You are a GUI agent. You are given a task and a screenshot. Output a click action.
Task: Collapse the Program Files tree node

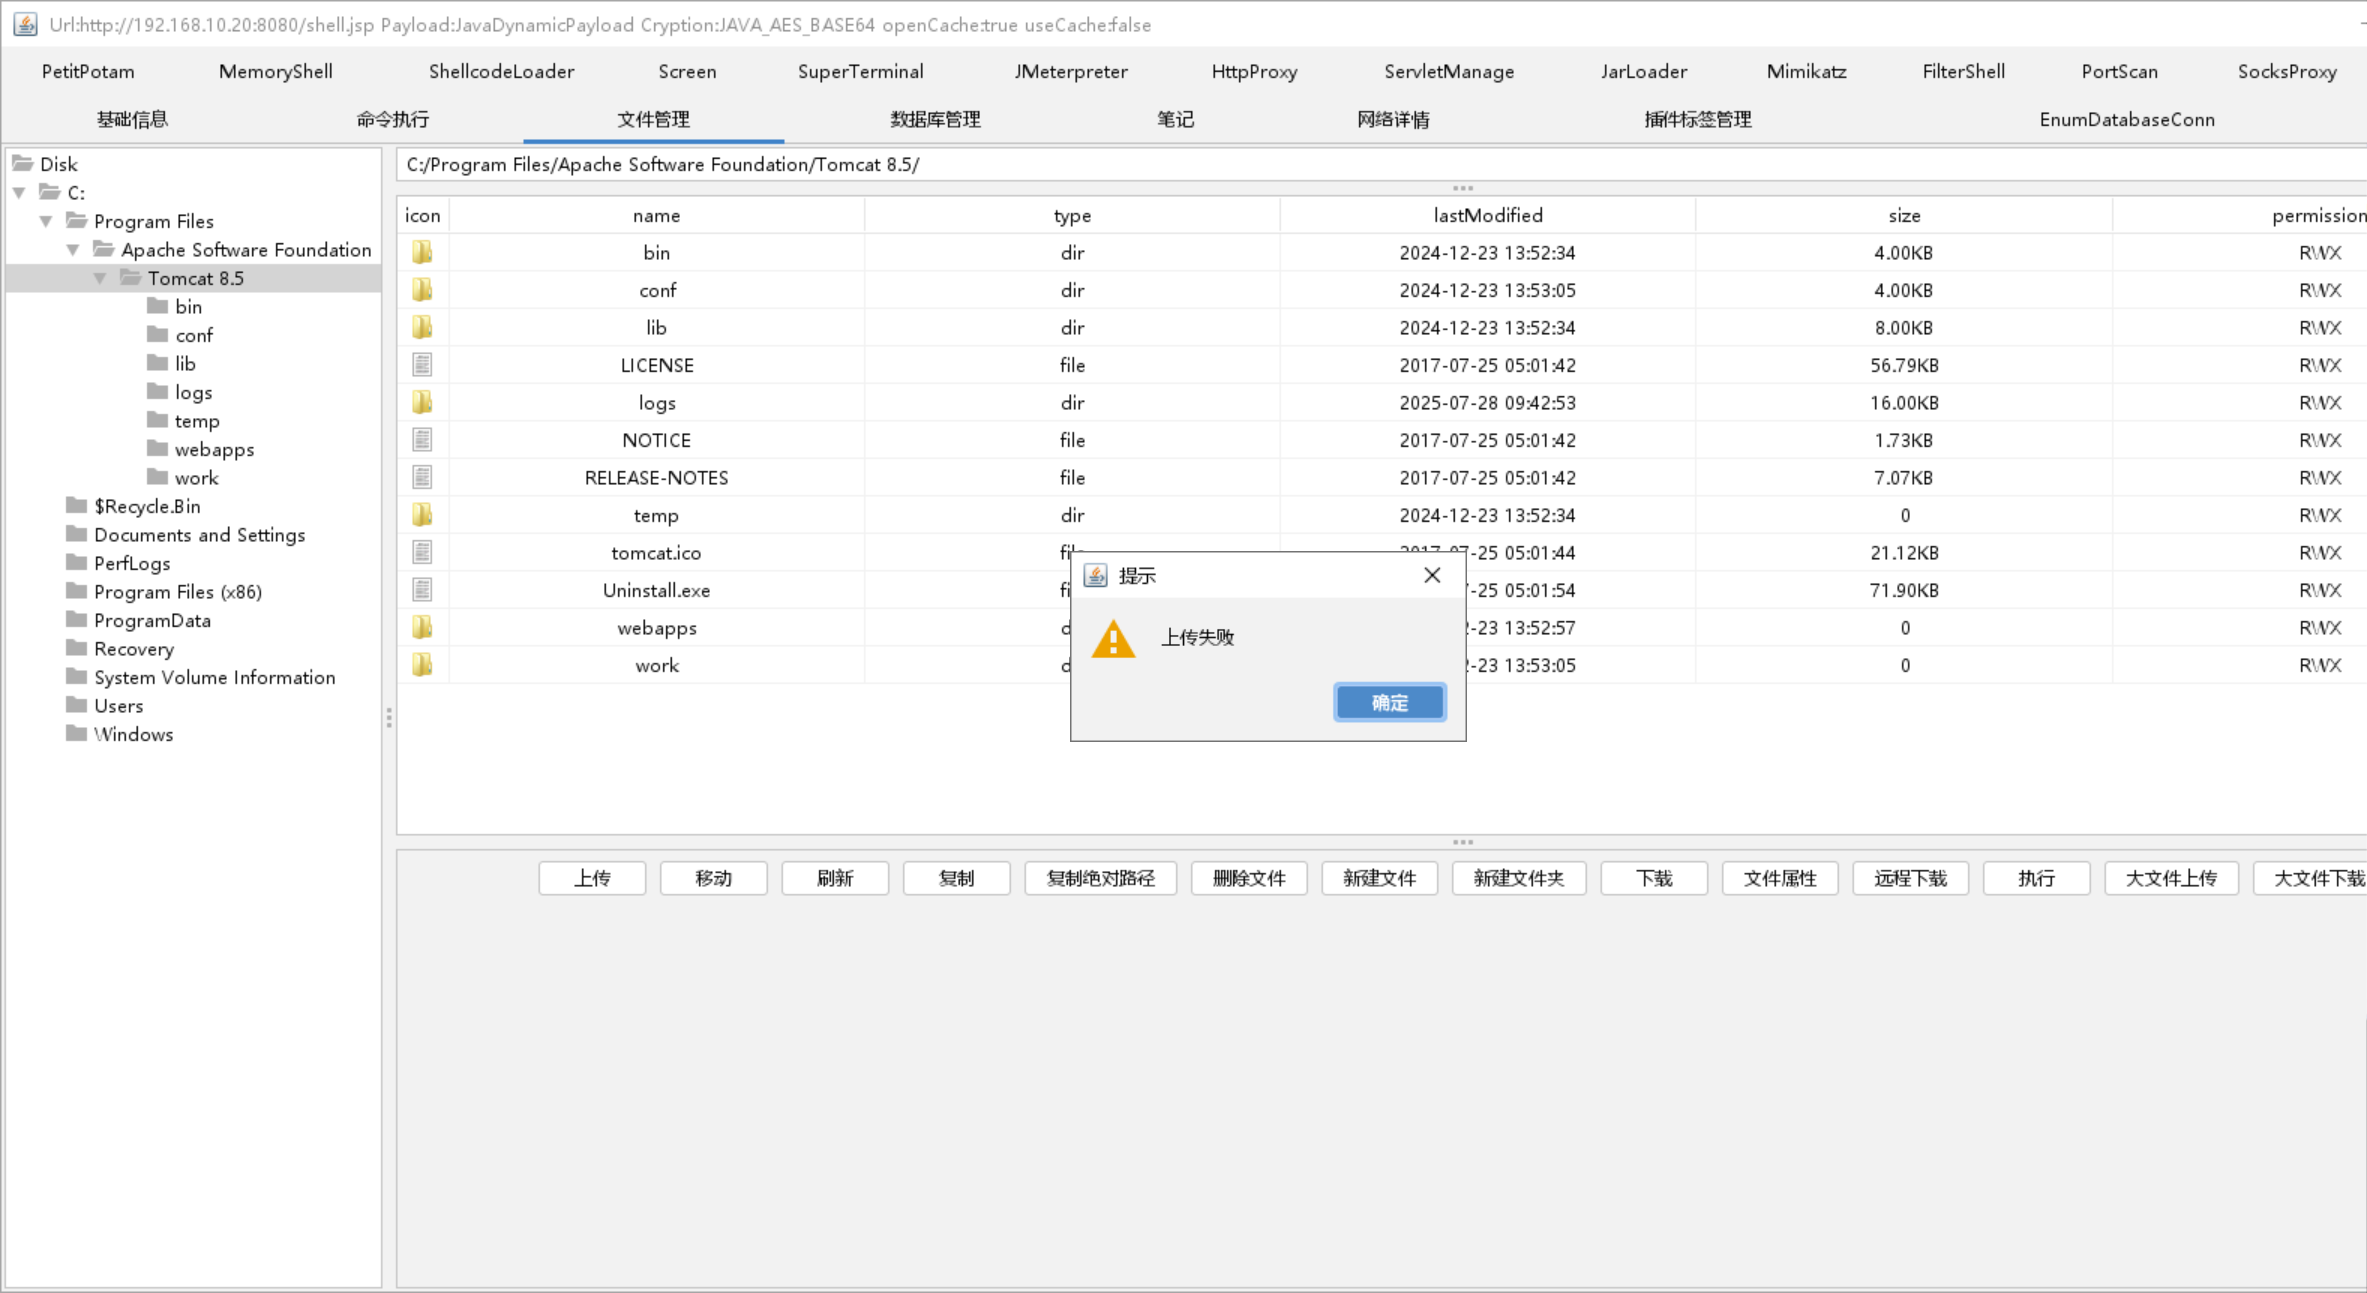coord(46,221)
